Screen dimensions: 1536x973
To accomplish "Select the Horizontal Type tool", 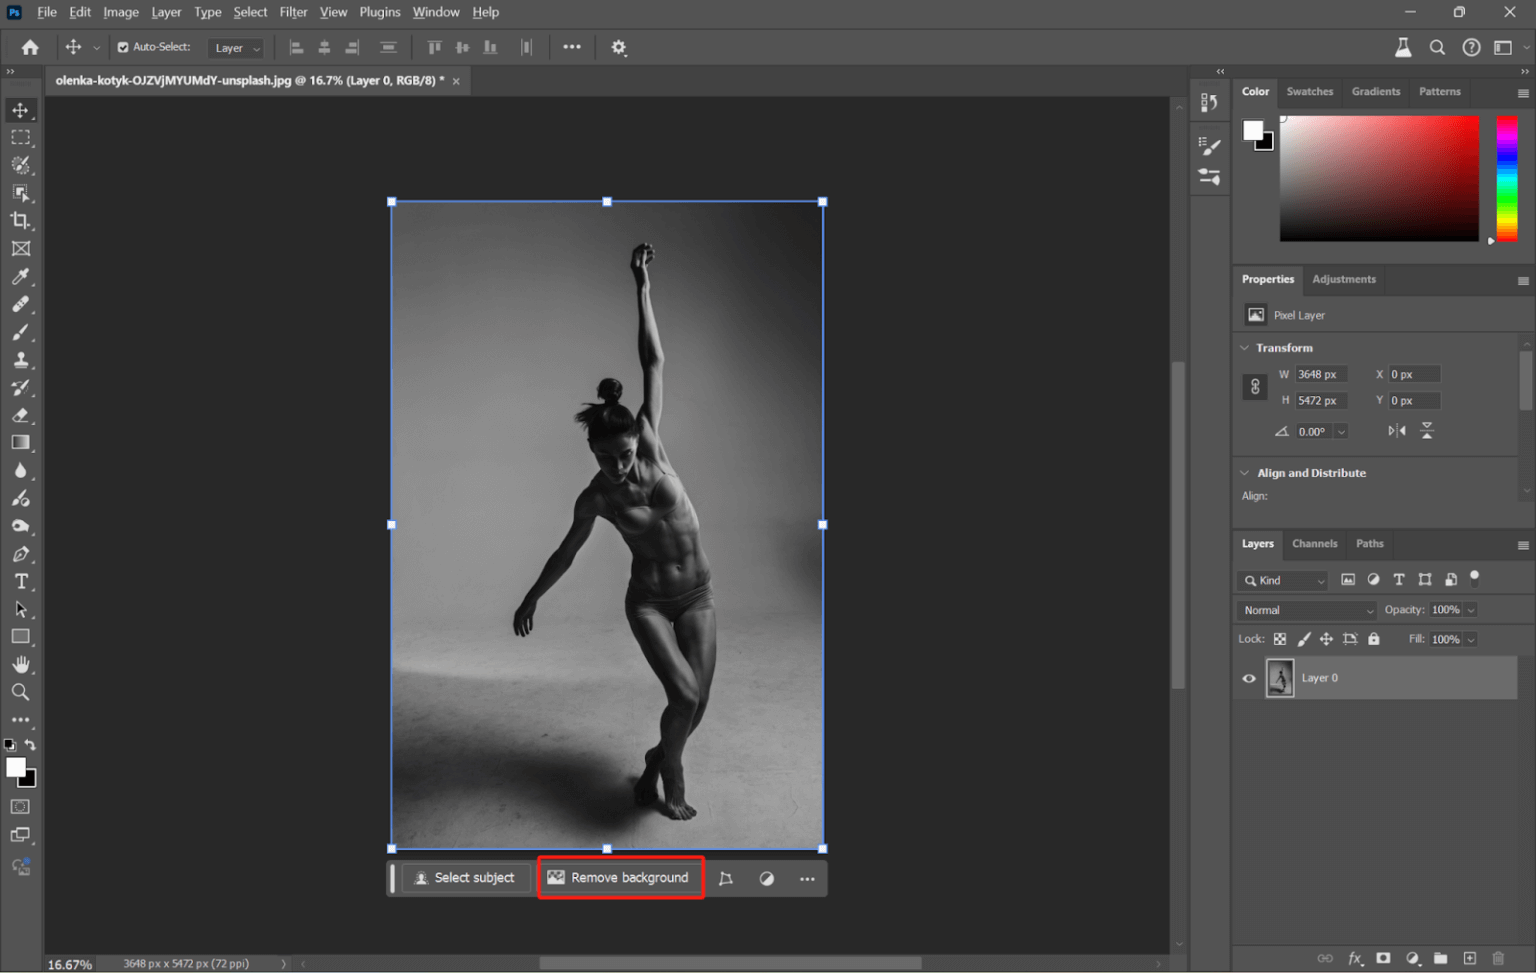I will (20, 582).
